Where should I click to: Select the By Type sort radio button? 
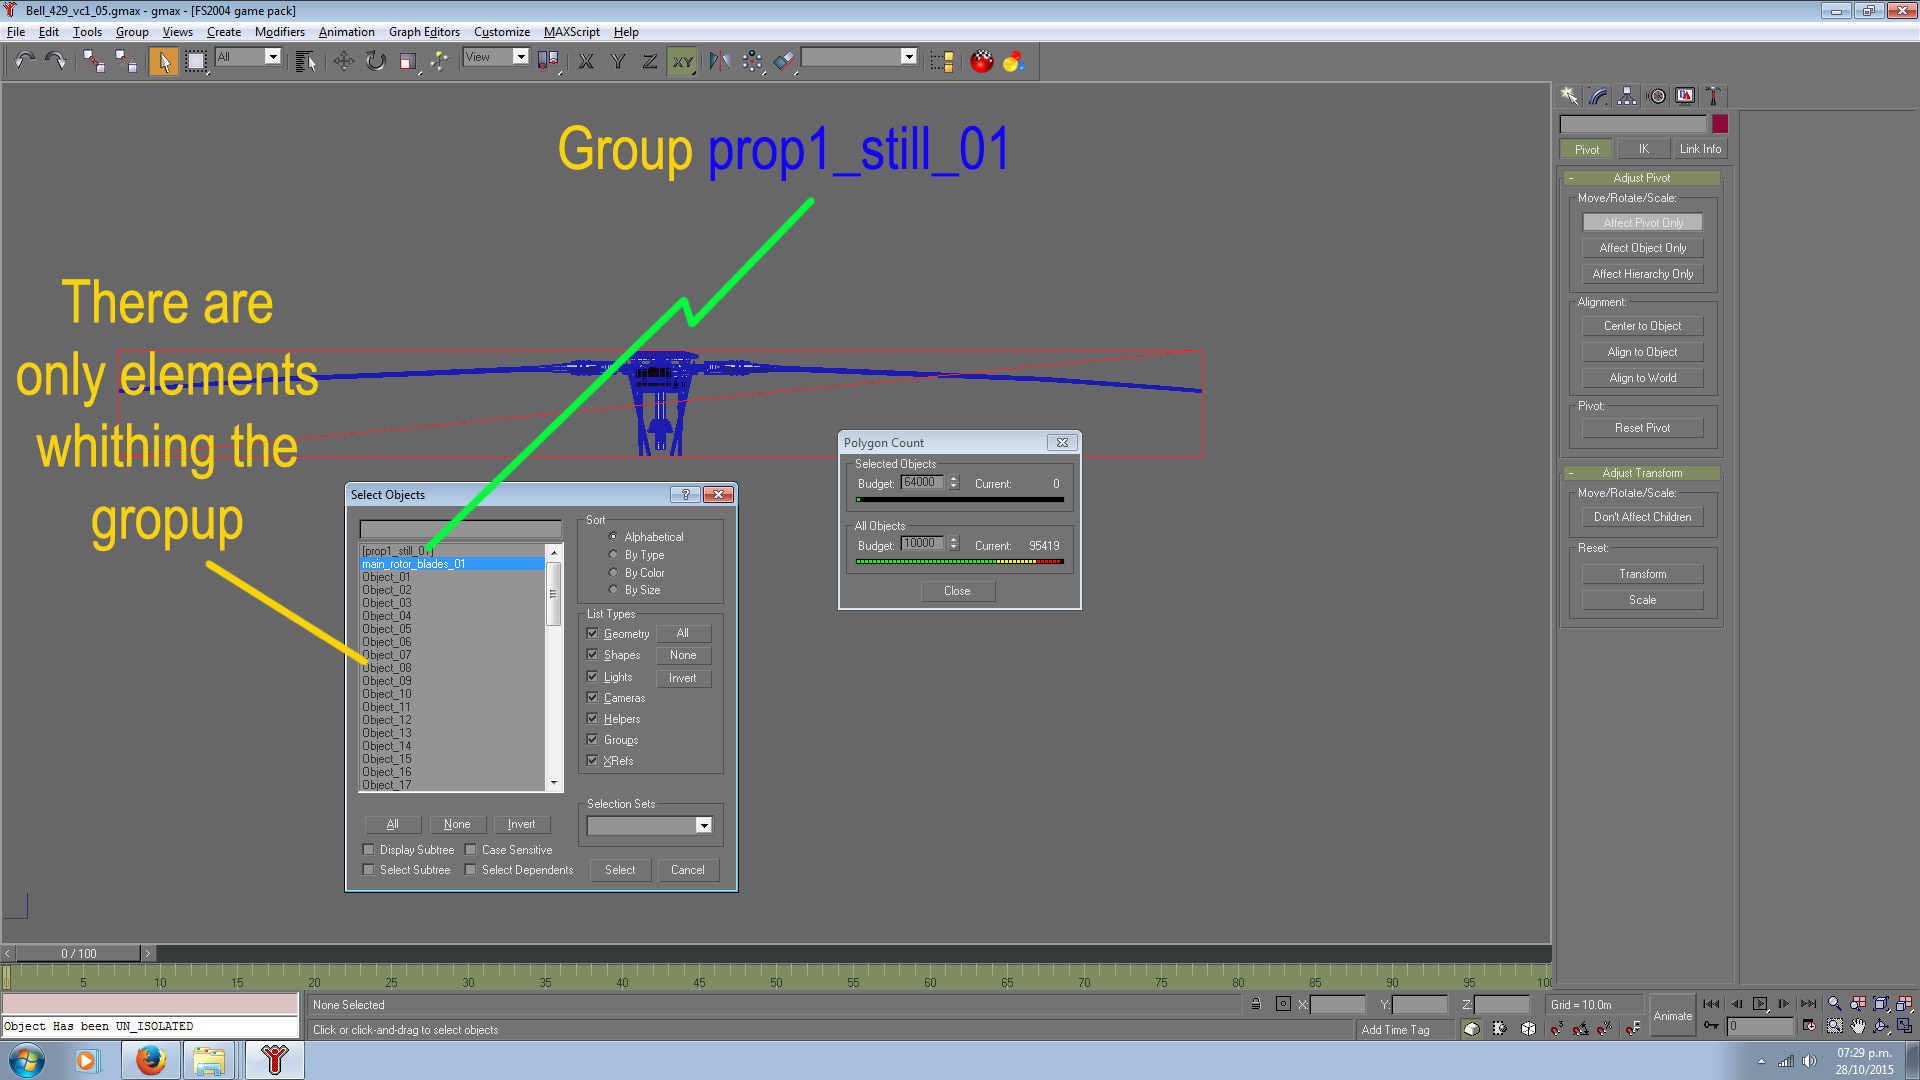tap(613, 555)
